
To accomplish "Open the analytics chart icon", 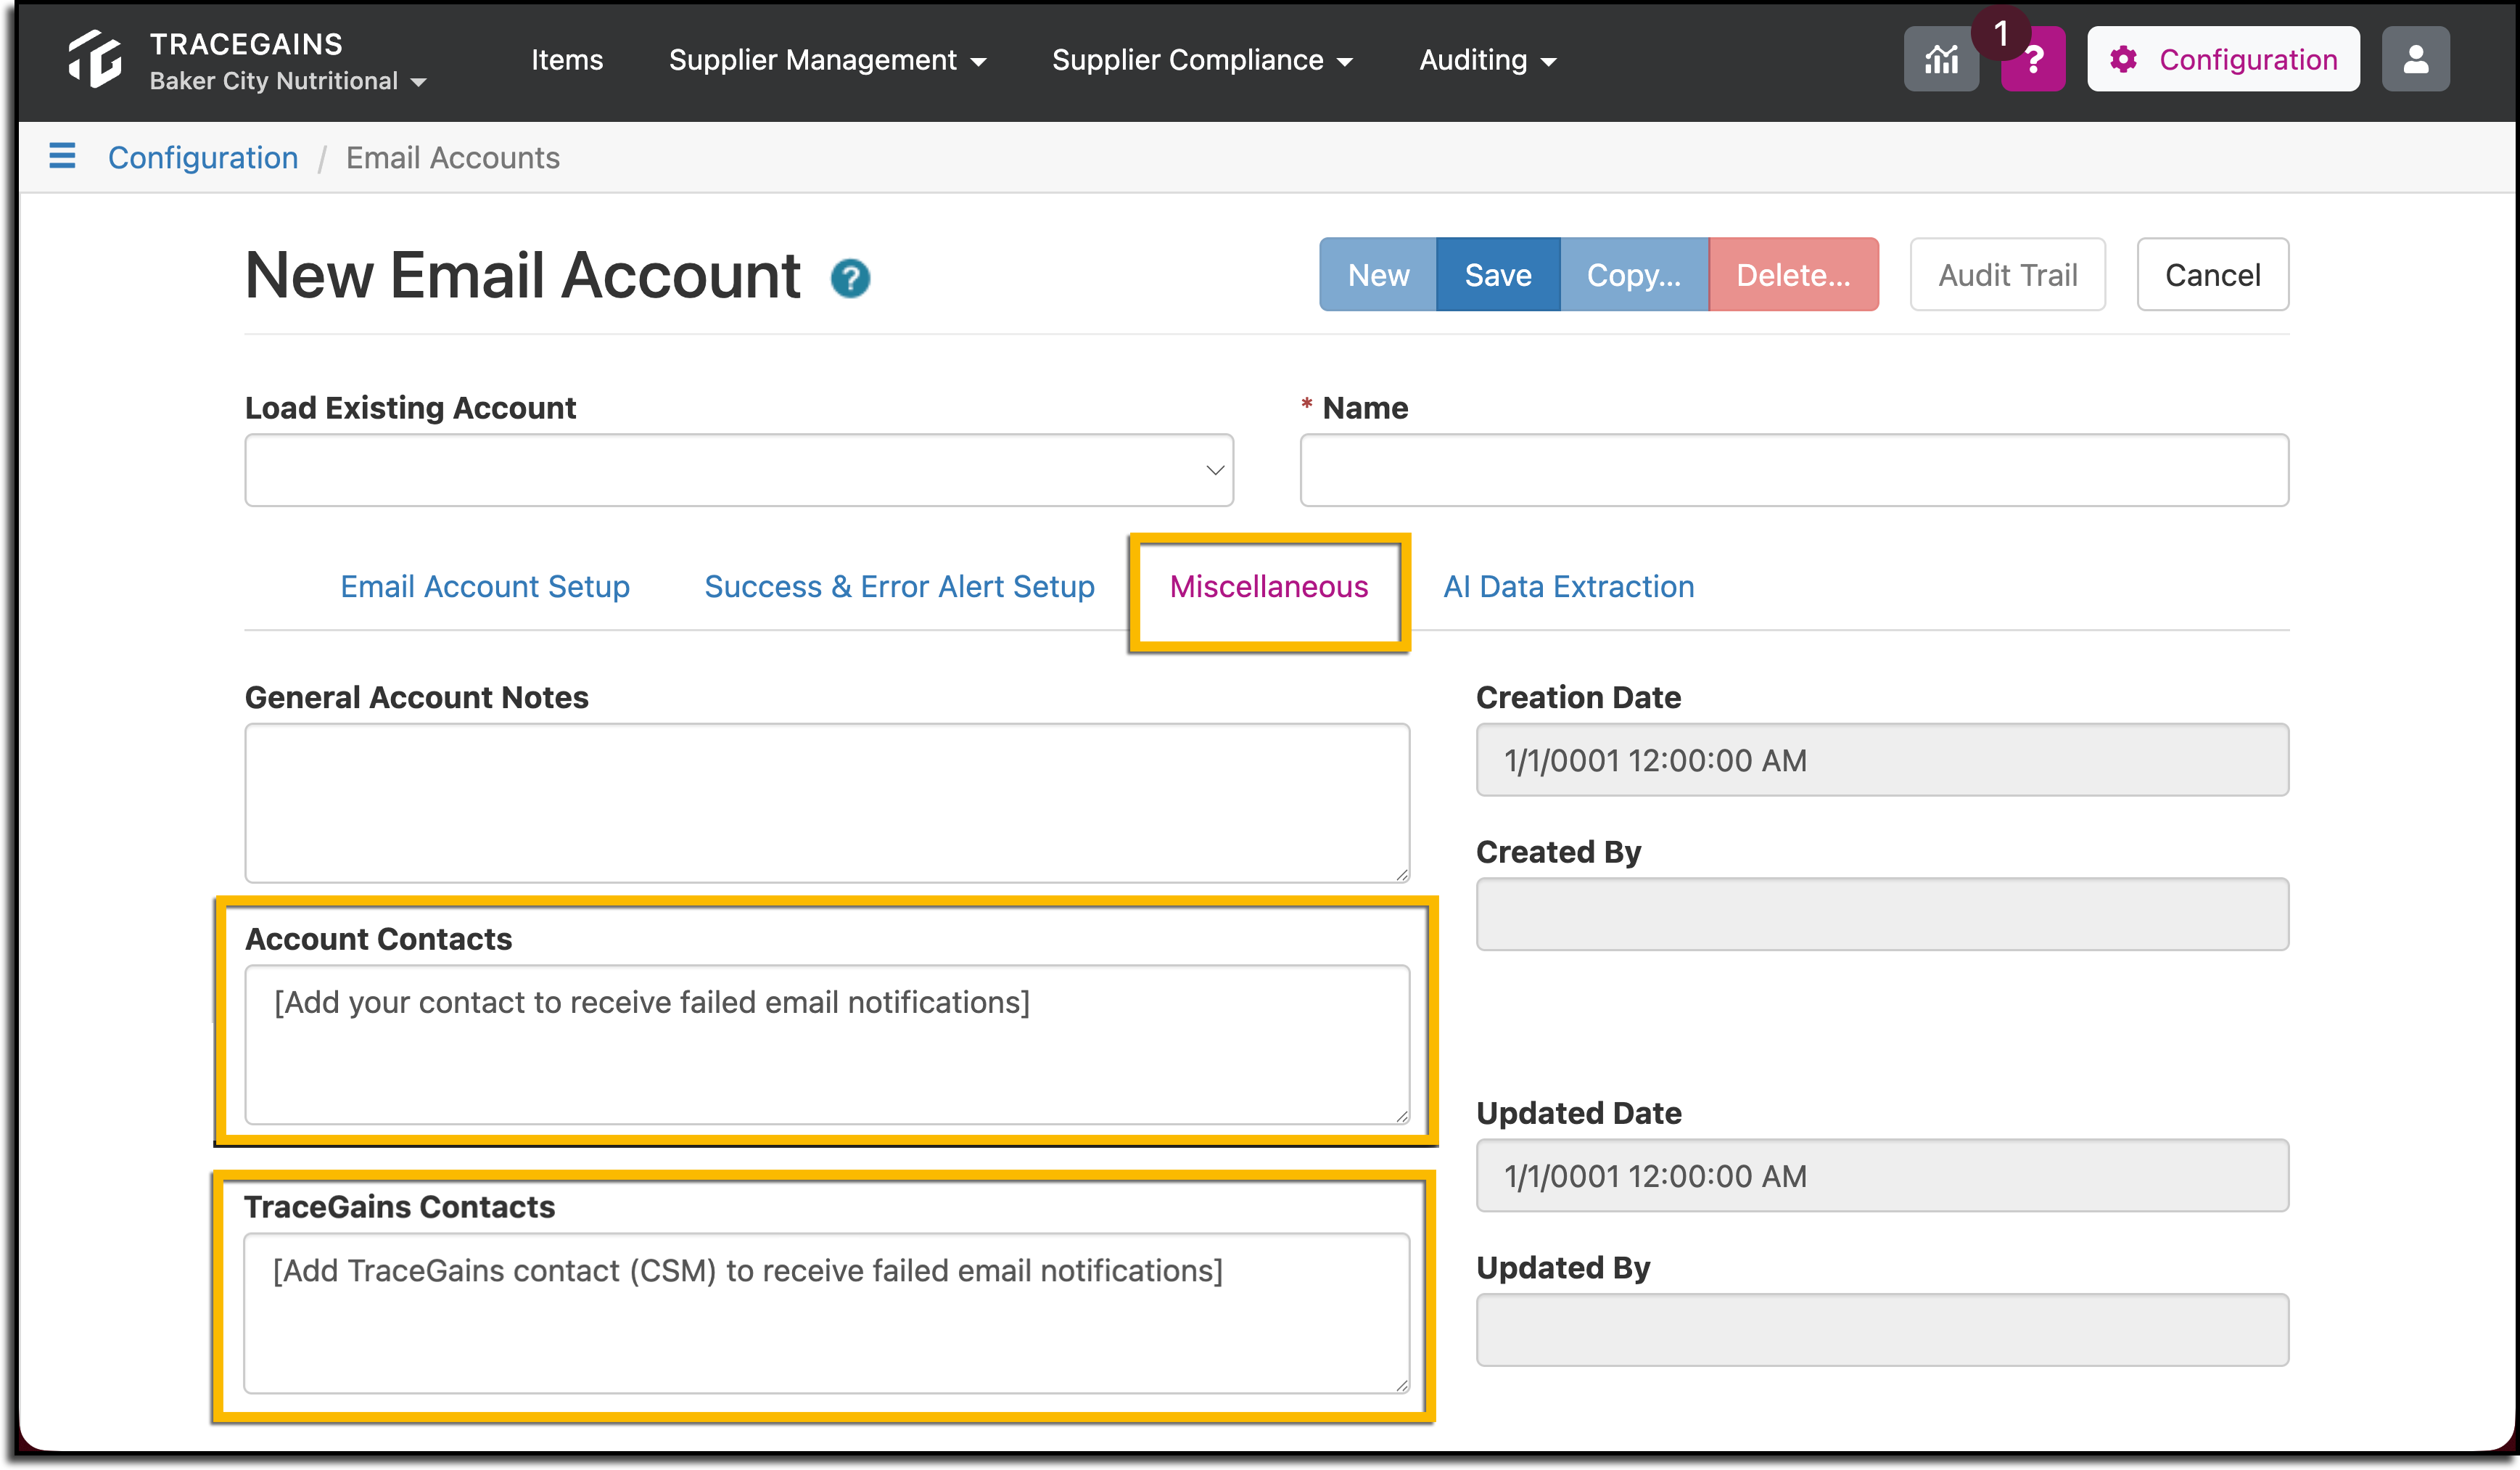I will tap(1941, 60).
